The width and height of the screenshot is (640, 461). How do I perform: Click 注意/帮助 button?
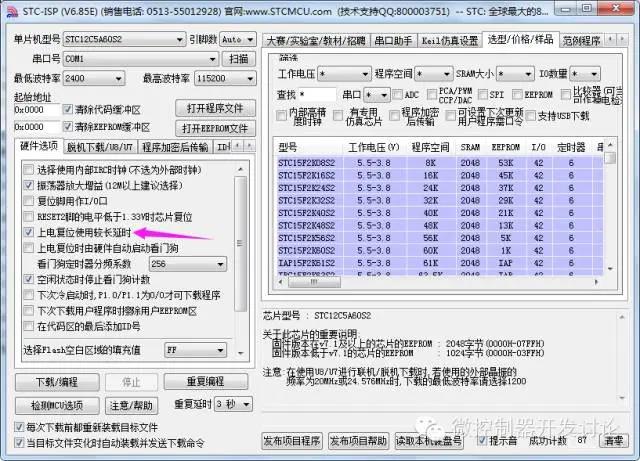pos(131,405)
